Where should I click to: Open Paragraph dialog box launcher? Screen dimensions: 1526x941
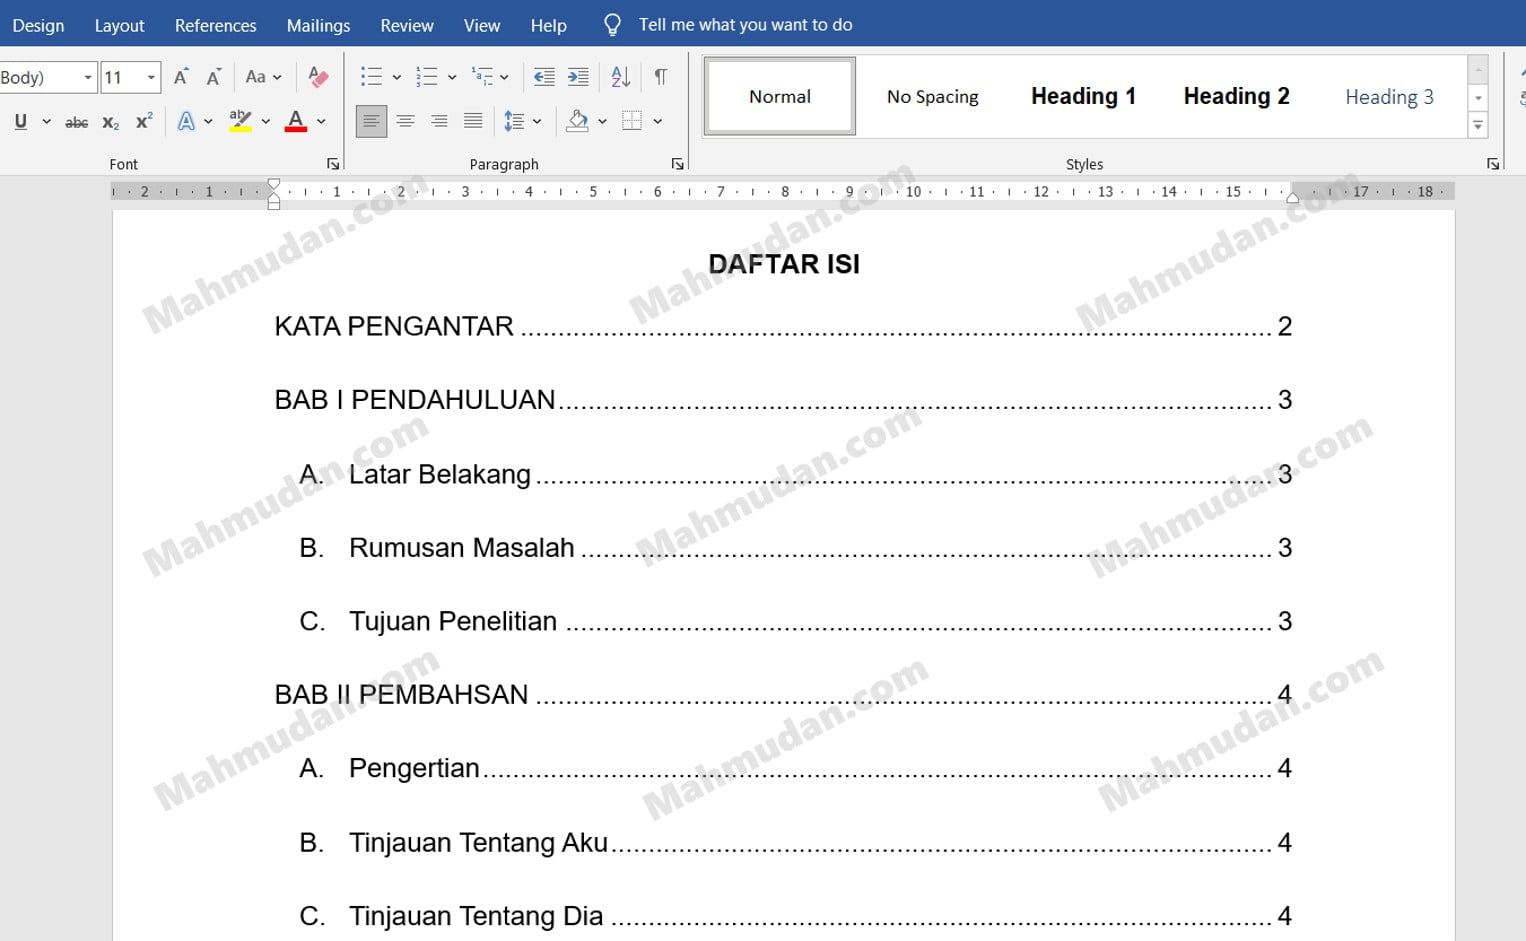click(678, 164)
